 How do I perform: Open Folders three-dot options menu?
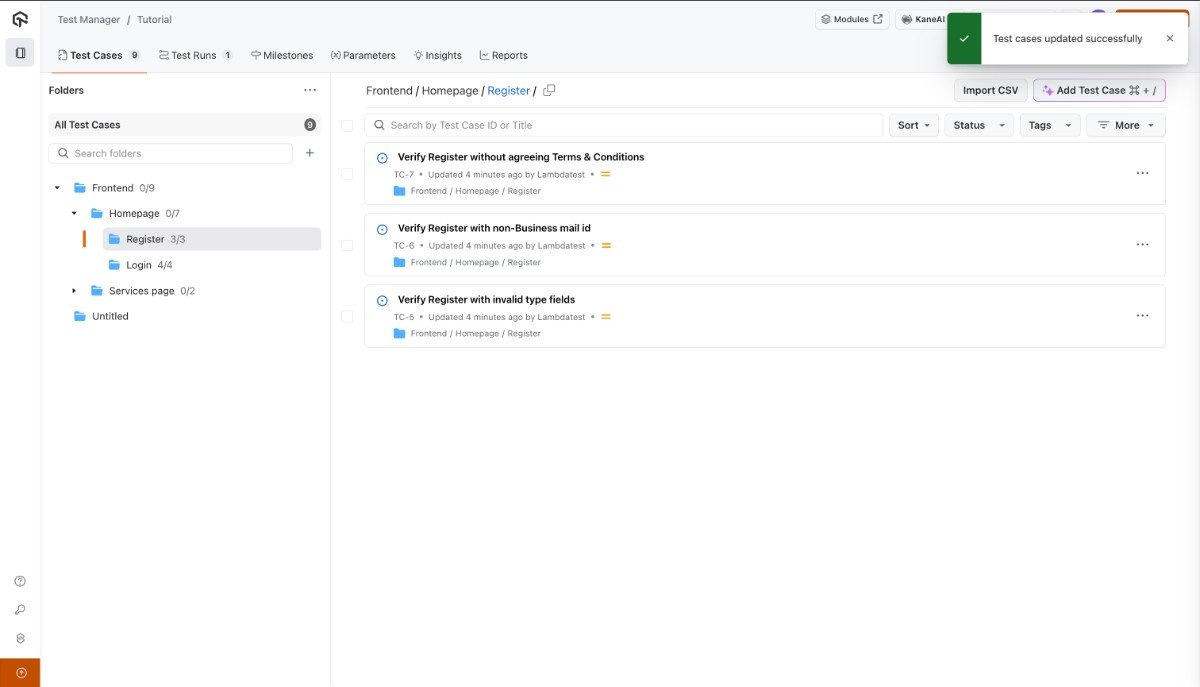(310, 90)
